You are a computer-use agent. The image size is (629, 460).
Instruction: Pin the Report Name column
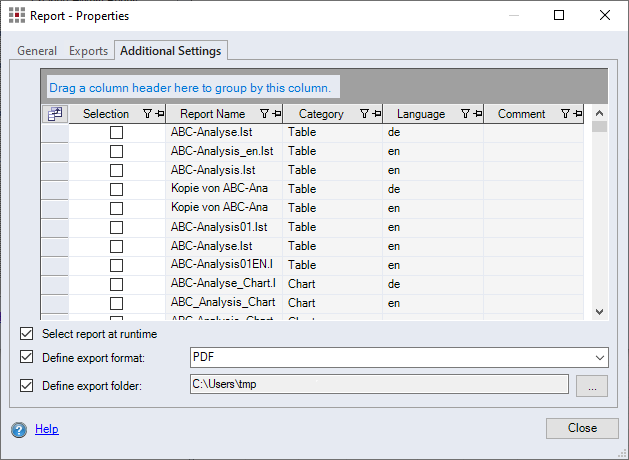[276, 114]
